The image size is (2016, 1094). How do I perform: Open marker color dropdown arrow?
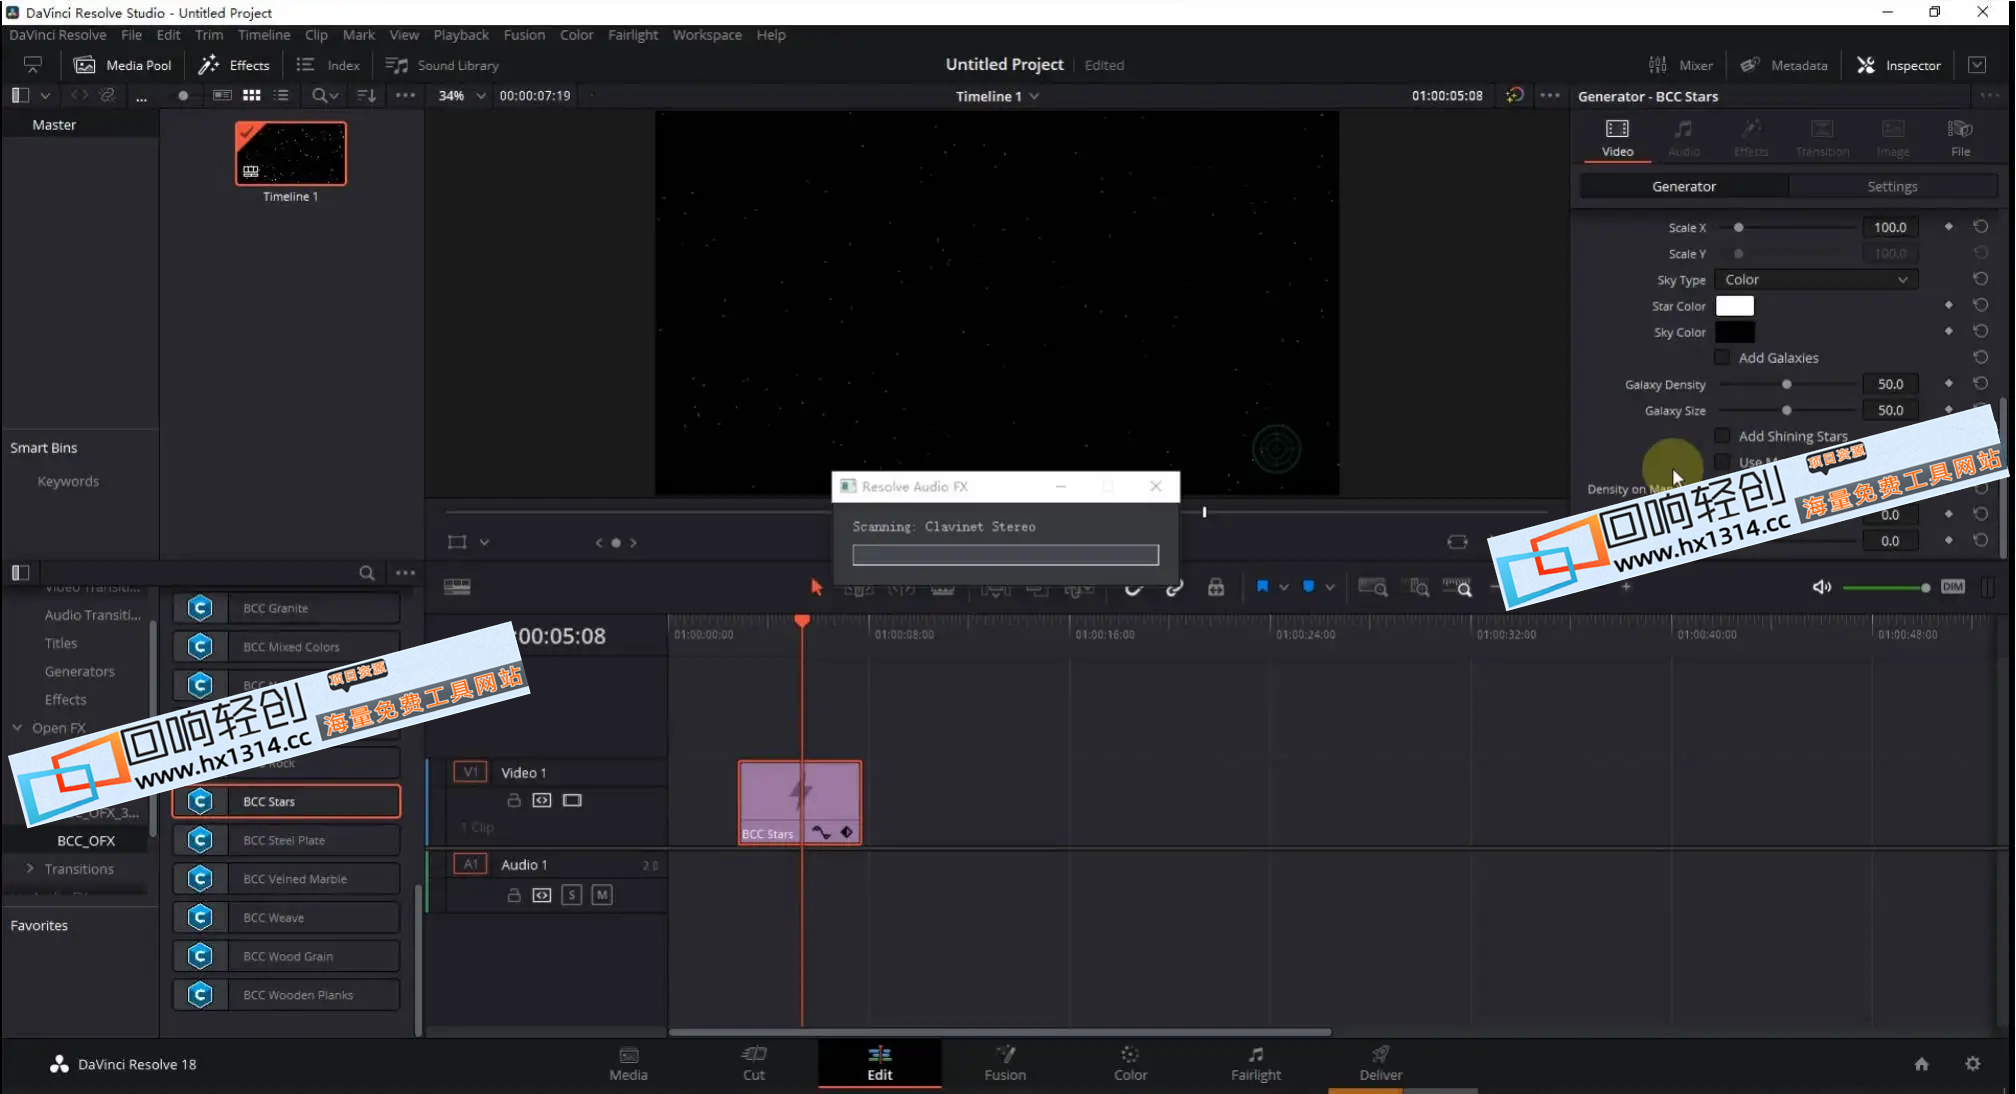[x=1330, y=587]
